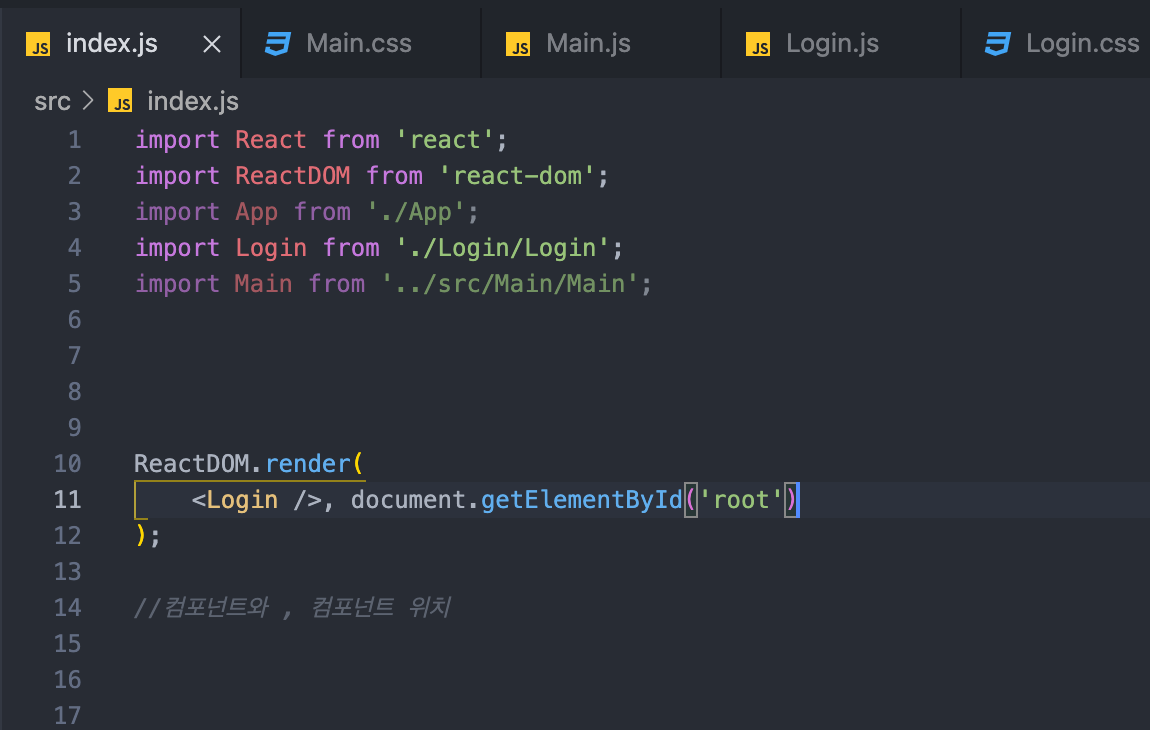Click the JS icon on Main.js tab

[518, 44]
